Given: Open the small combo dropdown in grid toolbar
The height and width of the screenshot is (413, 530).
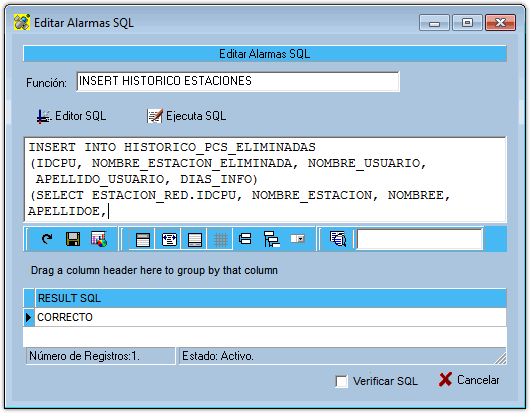Looking at the screenshot, I should click(x=298, y=239).
